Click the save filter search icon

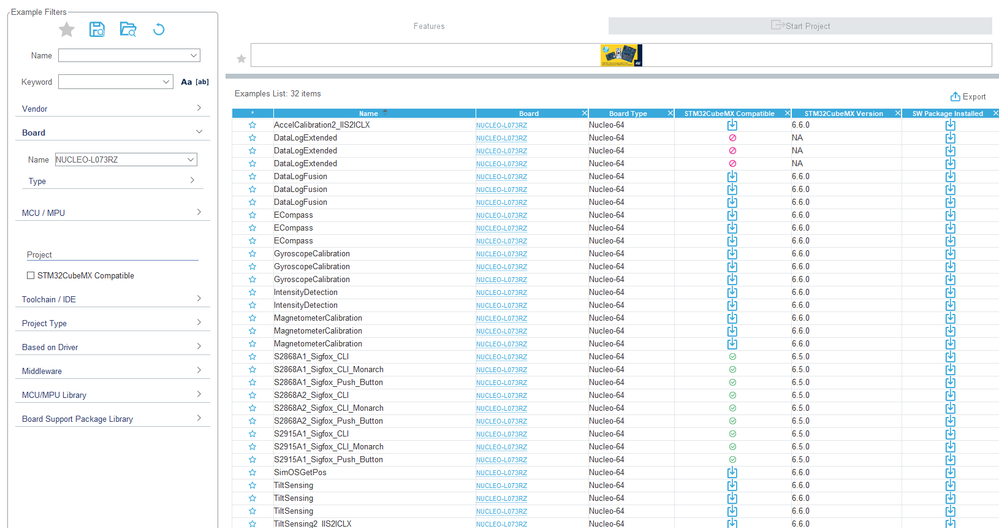(97, 29)
